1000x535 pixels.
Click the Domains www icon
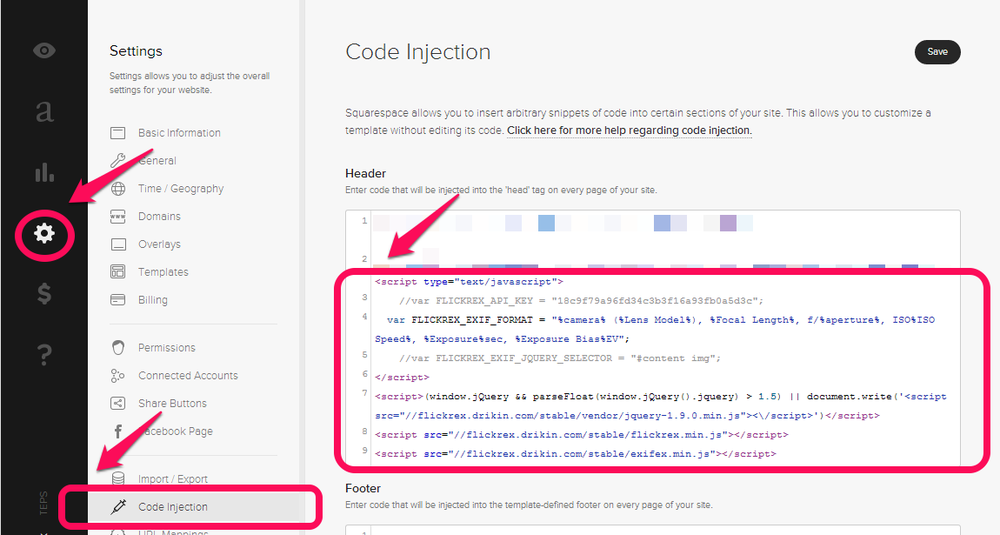[117, 216]
